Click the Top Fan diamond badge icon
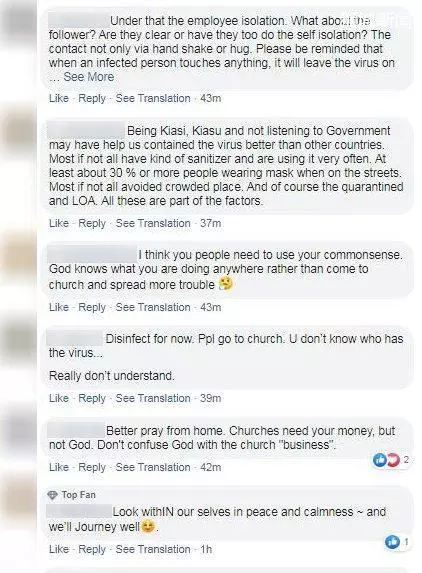Screen dimensions: 422x573 coord(53,495)
